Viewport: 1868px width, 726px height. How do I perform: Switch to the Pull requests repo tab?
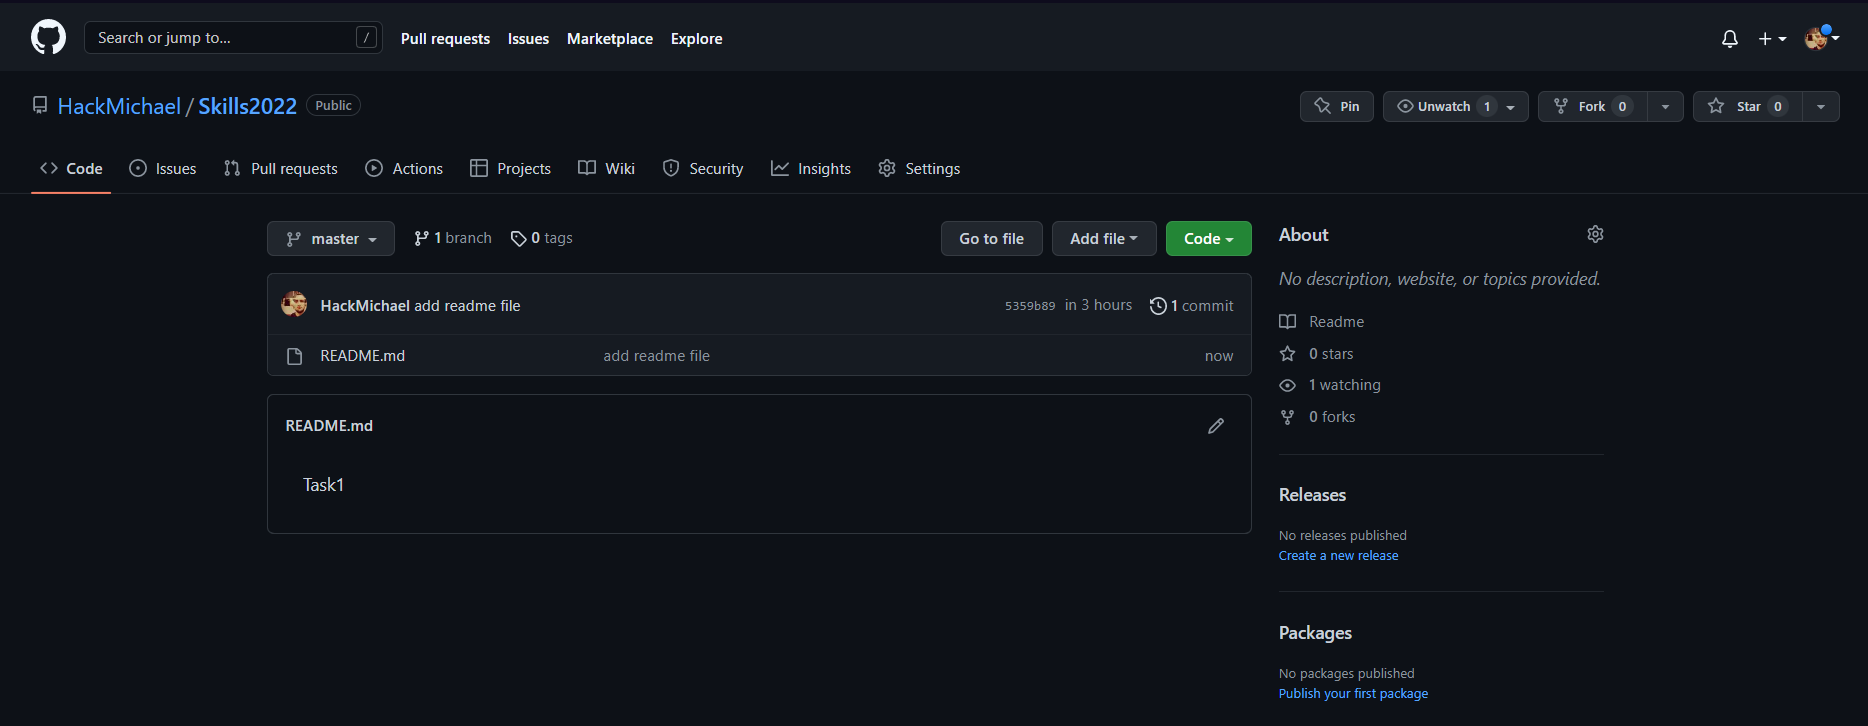click(281, 168)
